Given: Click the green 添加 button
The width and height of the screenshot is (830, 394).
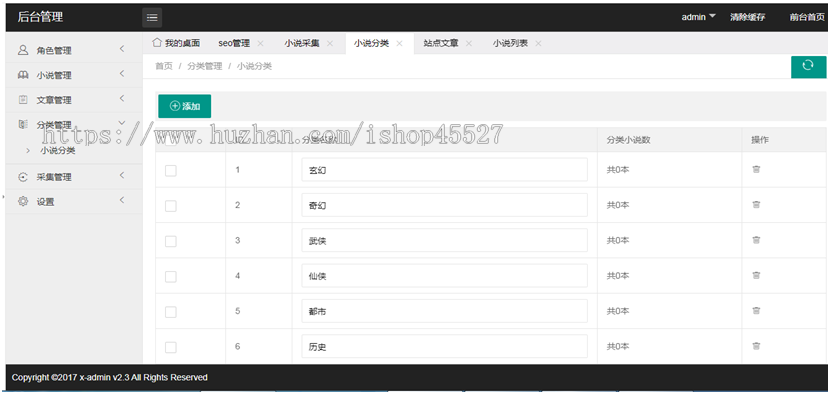Looking at the screenshot, I should coord(185,106).
